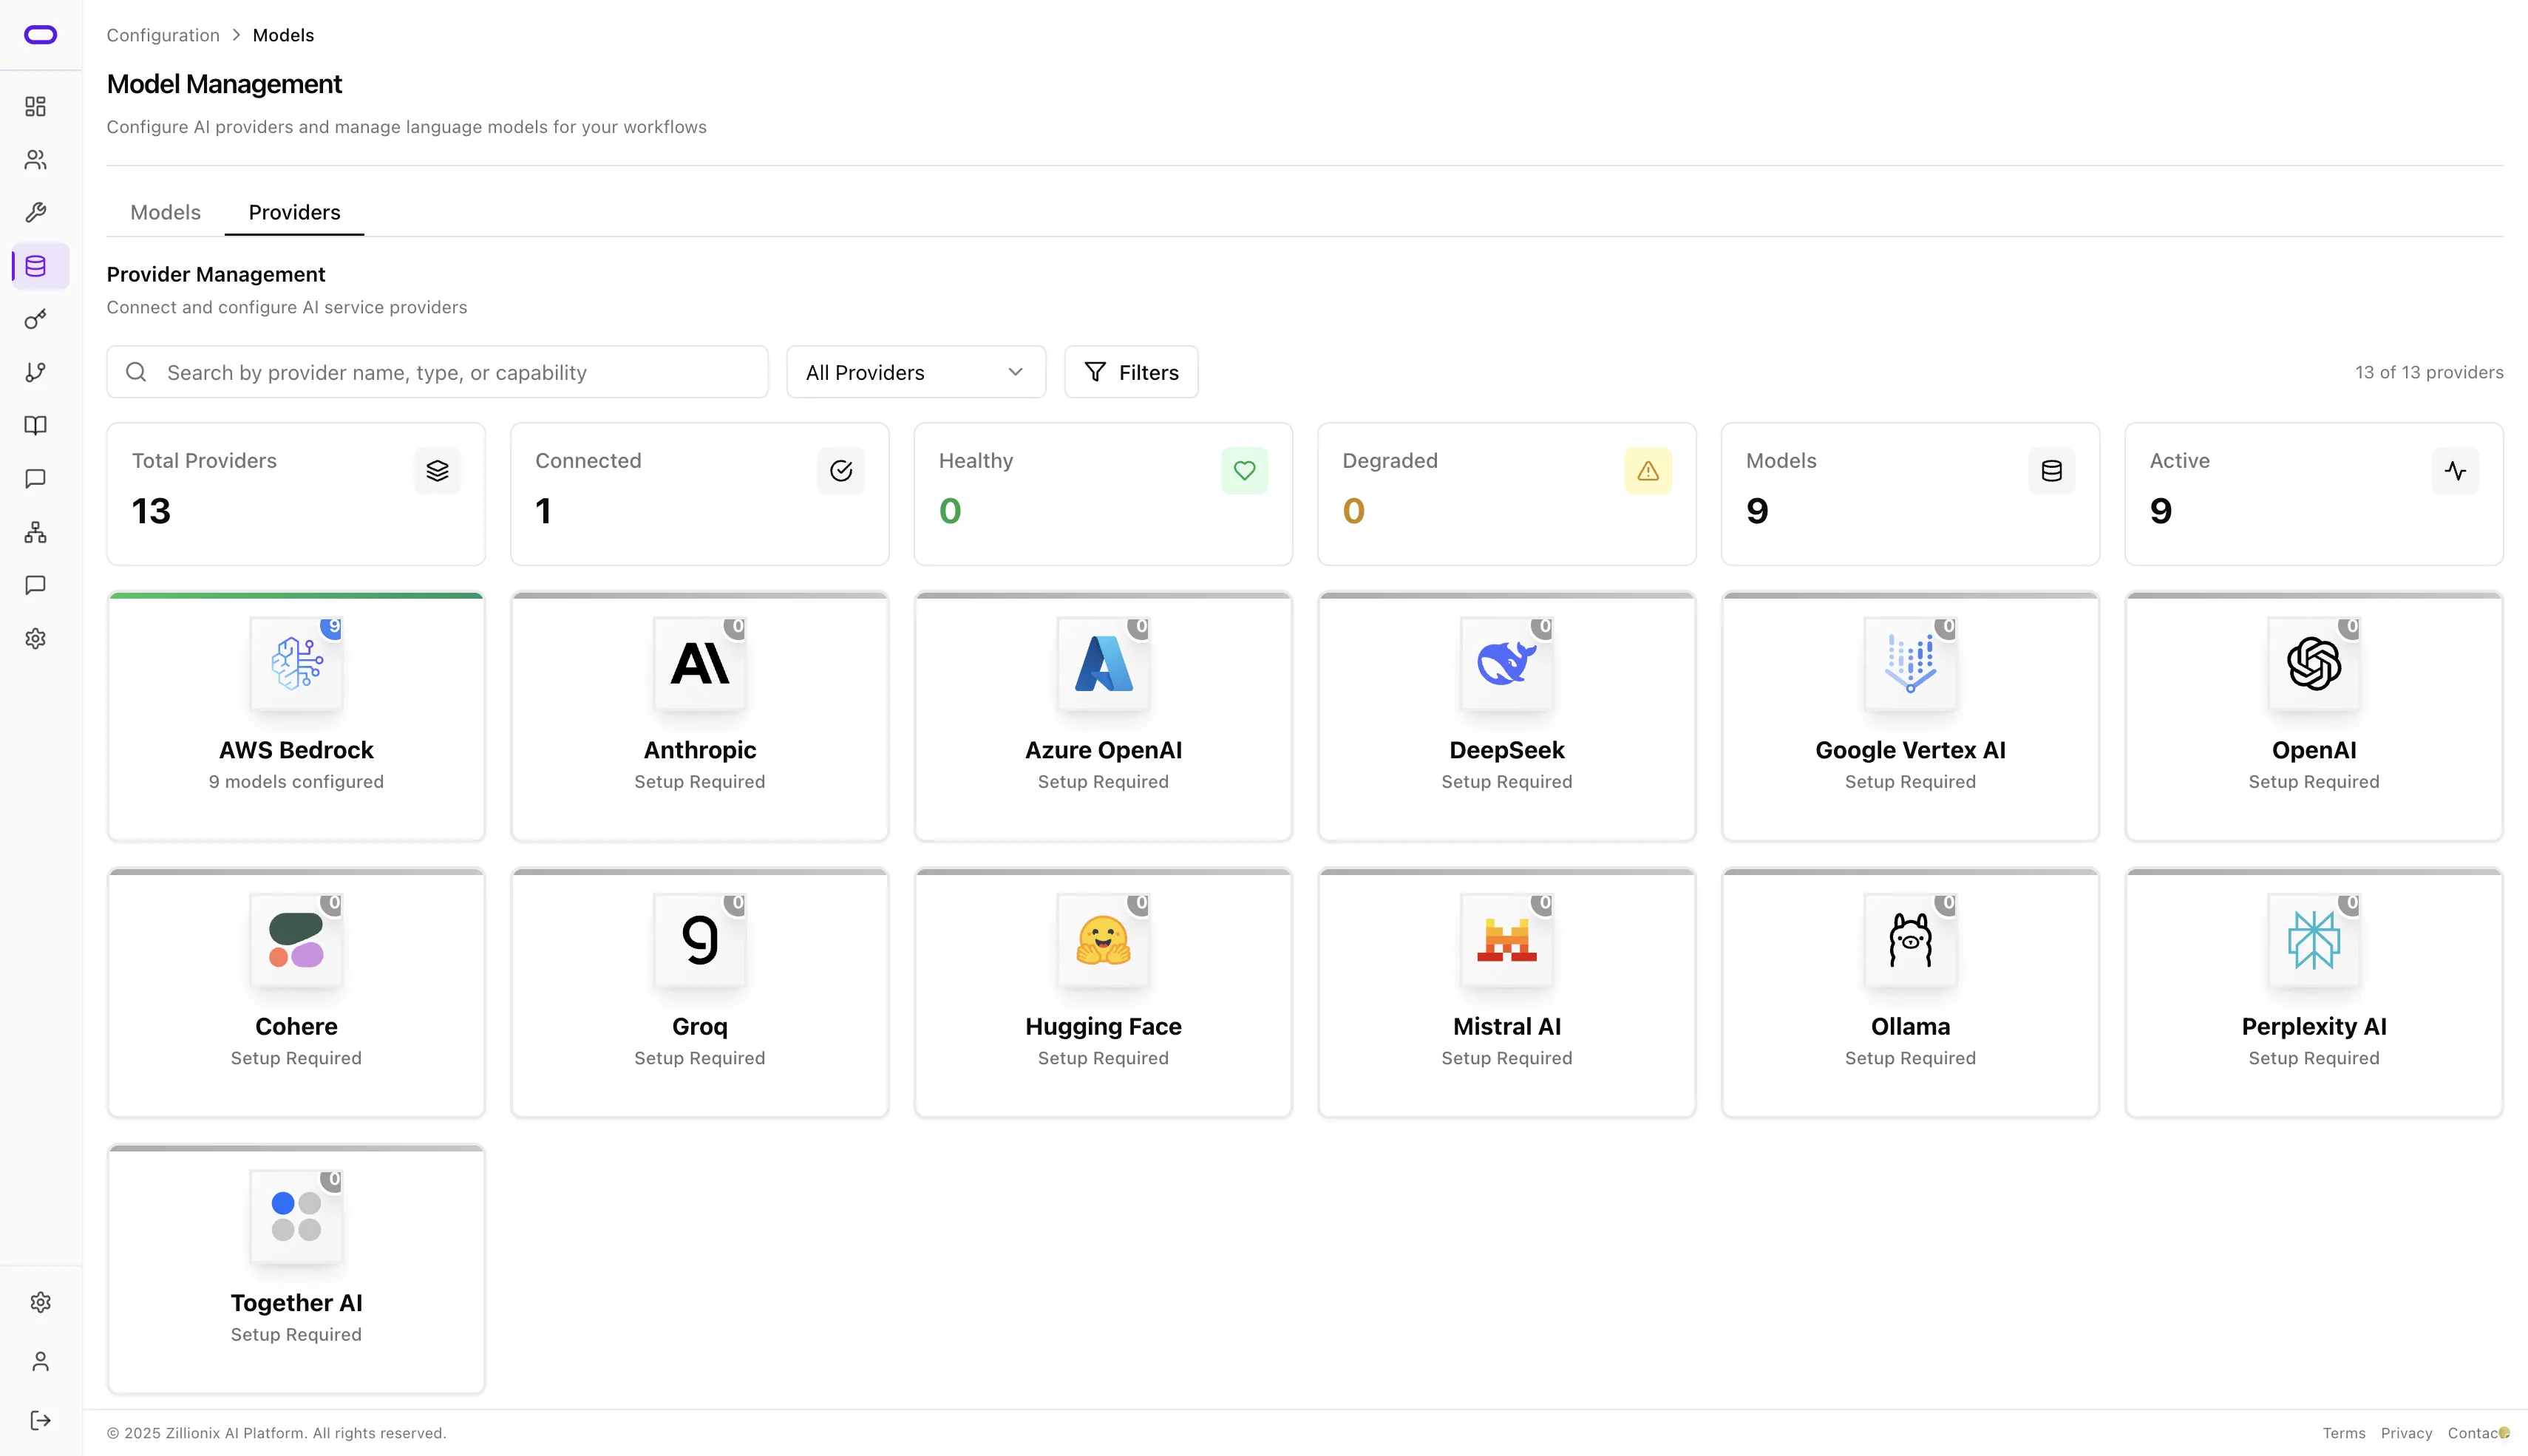
Task: Open the key icon in sidebar
Action: click(36, 319)
